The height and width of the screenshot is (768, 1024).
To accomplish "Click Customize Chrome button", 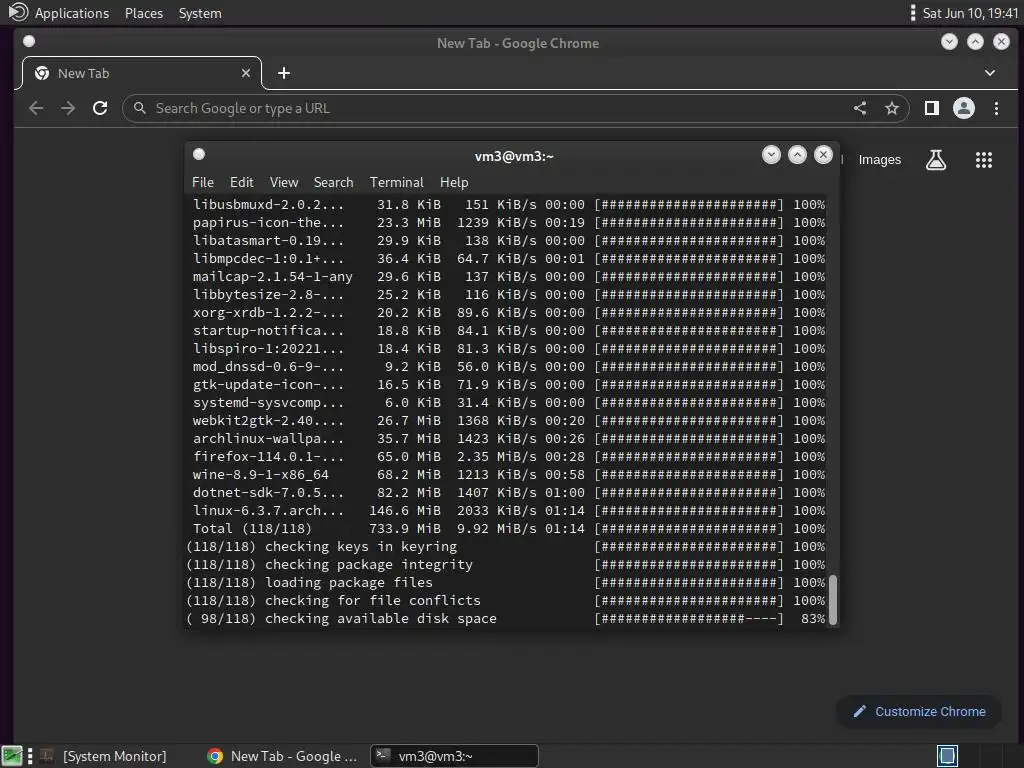I will [919, 712].
